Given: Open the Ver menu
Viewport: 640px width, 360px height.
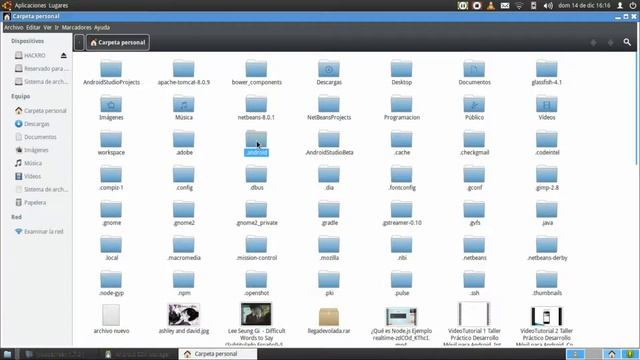Looking at the screenshot, I should coord(47,28).
